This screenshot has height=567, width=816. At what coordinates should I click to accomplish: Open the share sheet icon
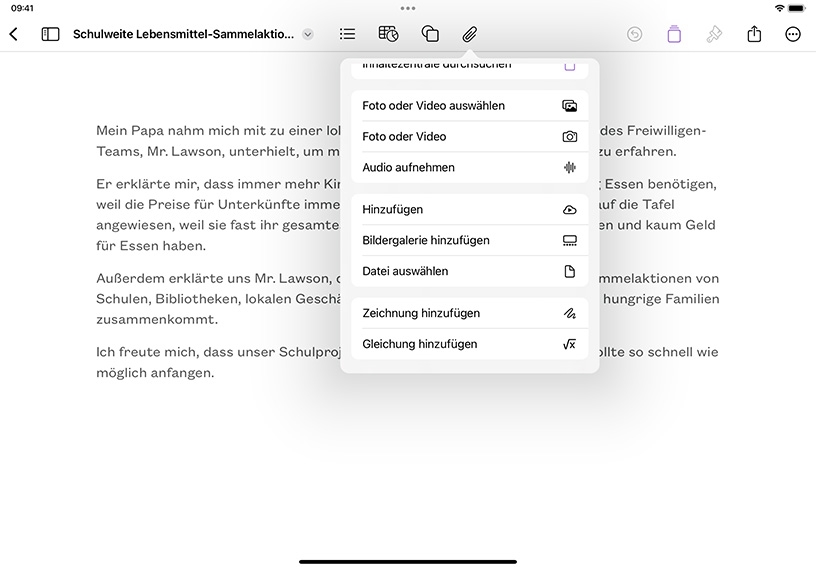click(x=754, y=34)
